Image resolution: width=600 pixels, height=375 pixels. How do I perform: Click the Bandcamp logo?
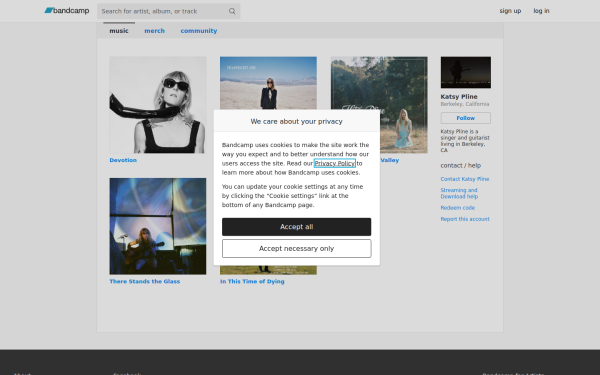click(67, 11)
